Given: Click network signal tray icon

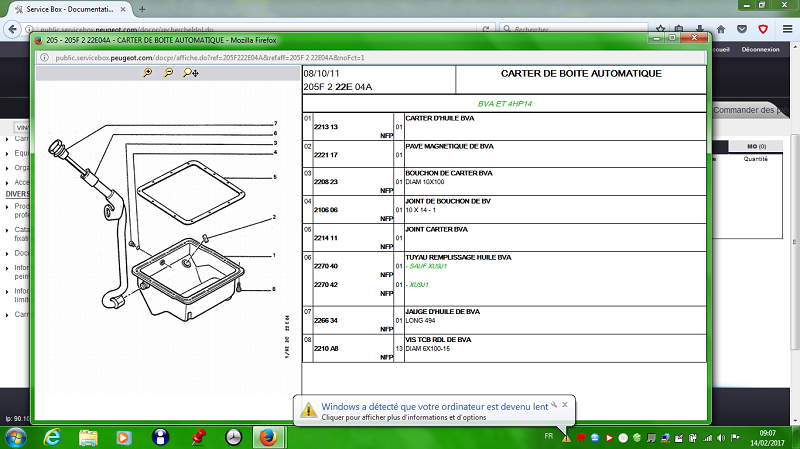Looking at the screenshot, I should [707, 438].
